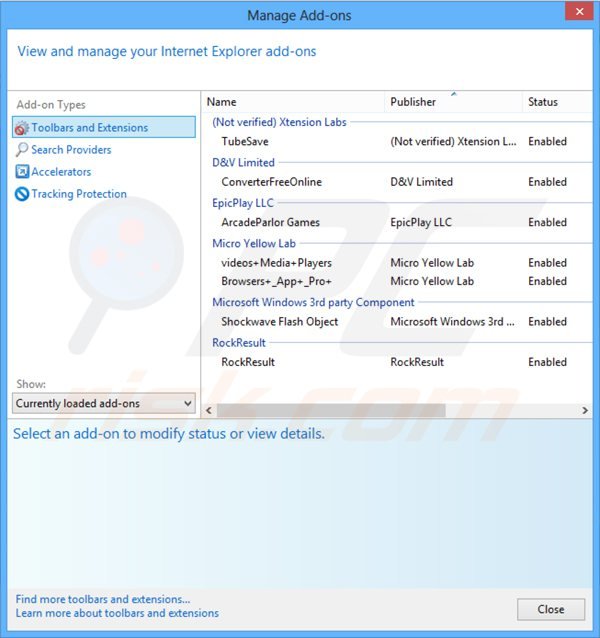Click the Xtension Labs group header
The image size is (600, 638).
click(x=279, y=122)
